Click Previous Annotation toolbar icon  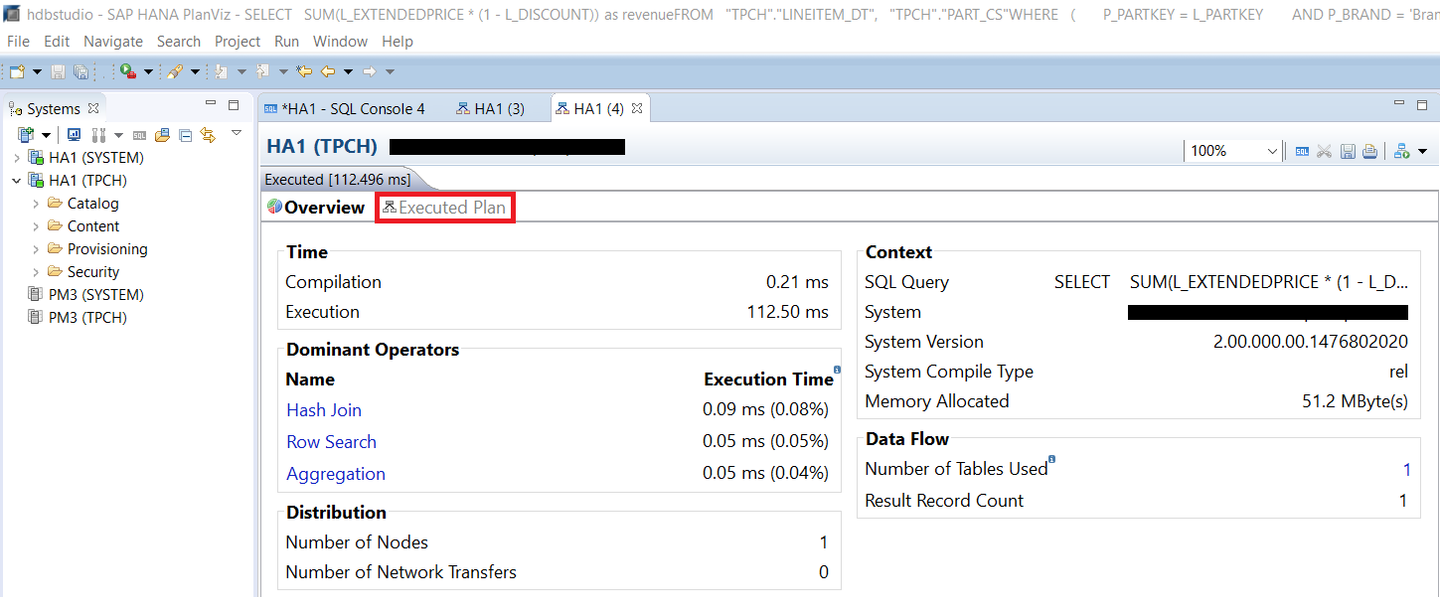[x=262, y=72]
